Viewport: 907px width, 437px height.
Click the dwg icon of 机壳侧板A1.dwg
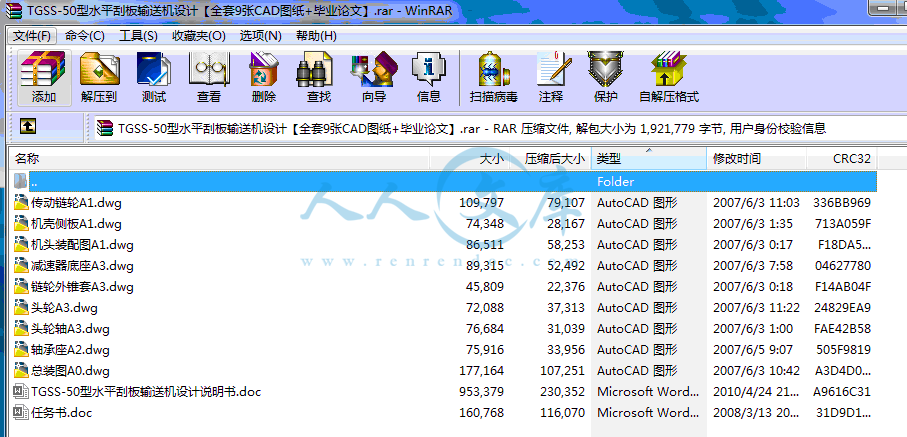point(21,223)
